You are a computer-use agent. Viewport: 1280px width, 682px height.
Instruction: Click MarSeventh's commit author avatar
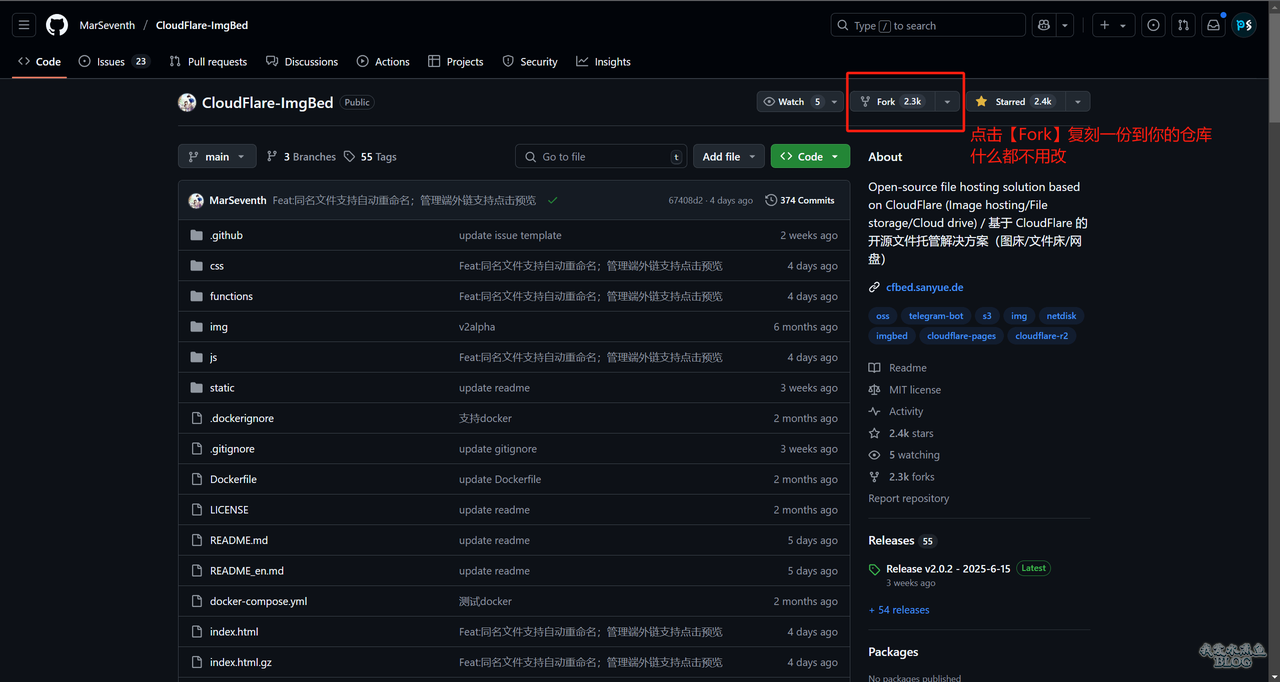point(196,200)
